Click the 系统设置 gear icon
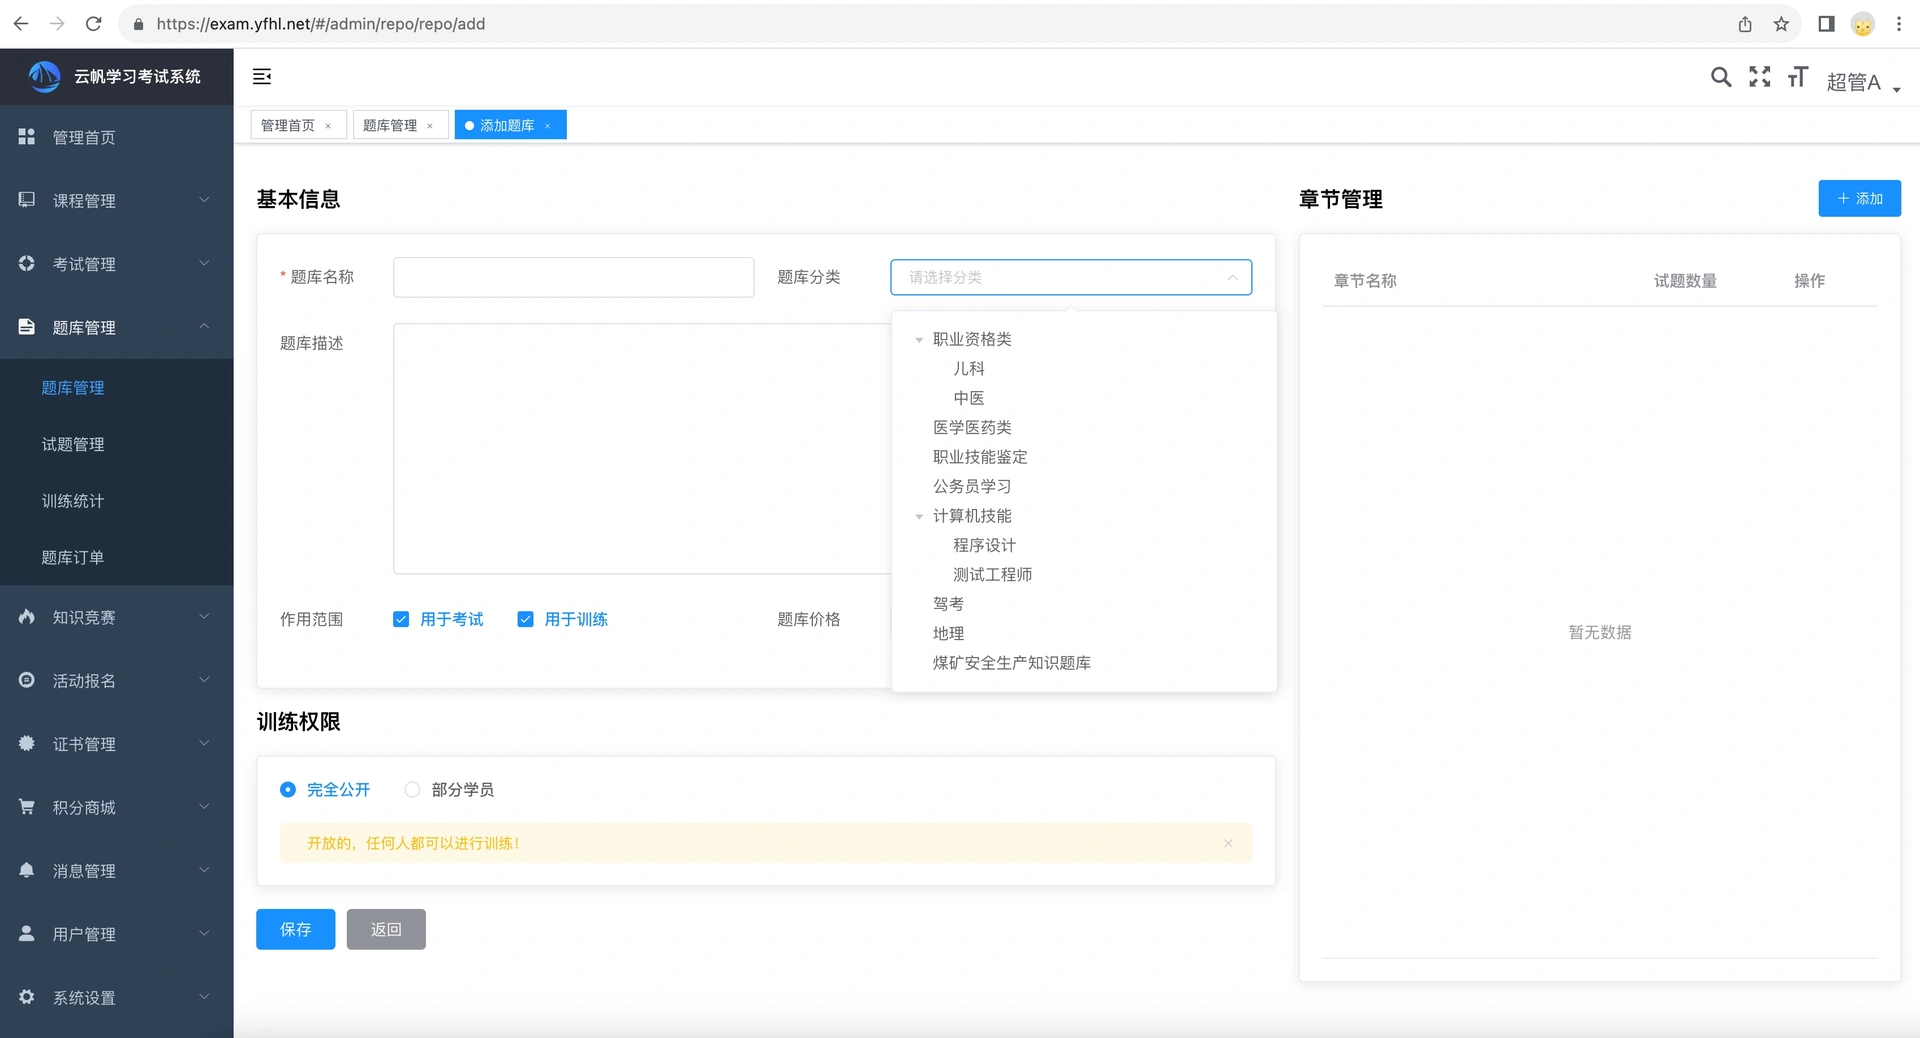The image size is (1920, 1038). pos(27,997)
